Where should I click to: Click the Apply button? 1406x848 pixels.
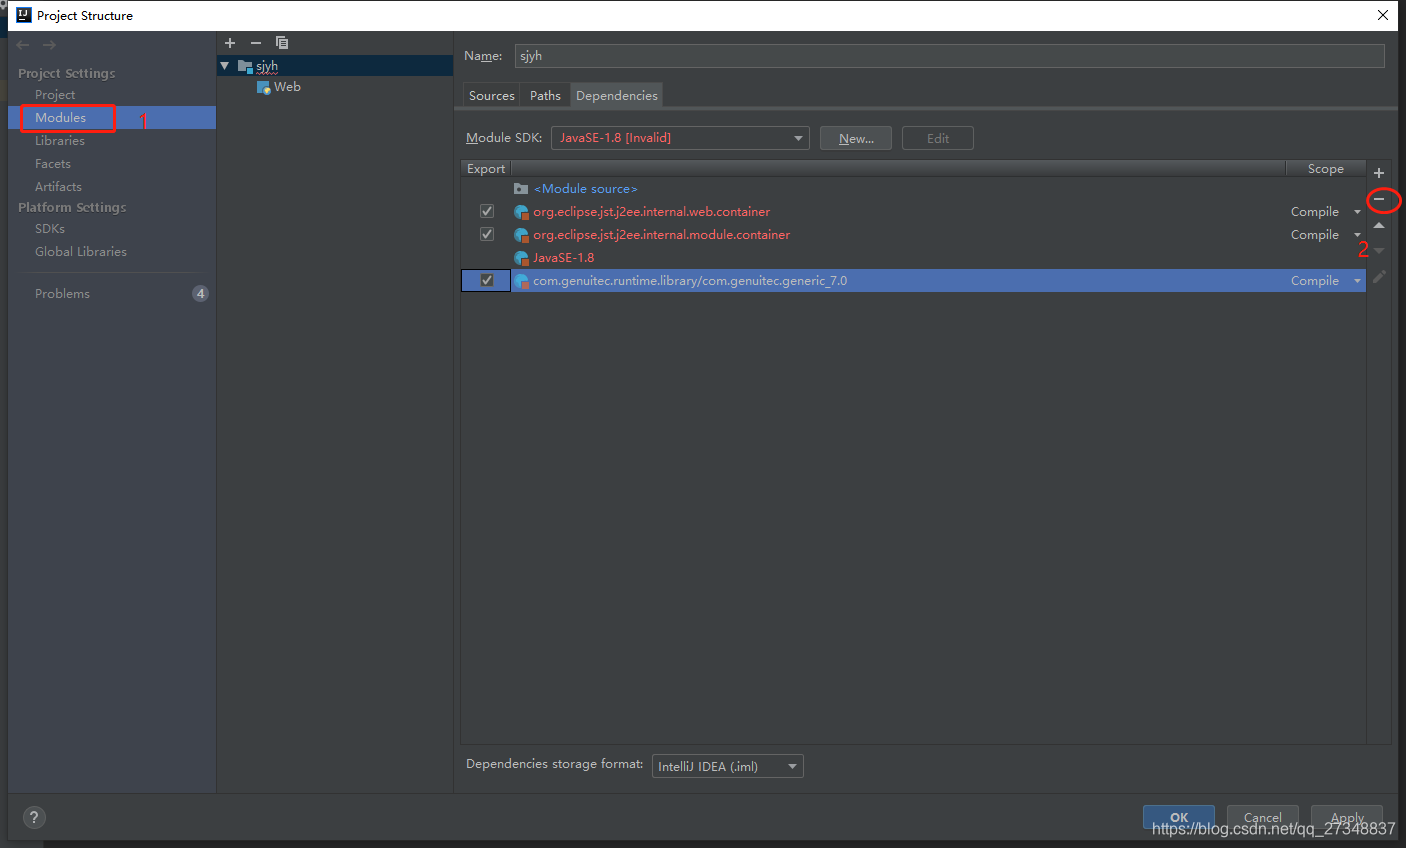(x=1347, y=817)
